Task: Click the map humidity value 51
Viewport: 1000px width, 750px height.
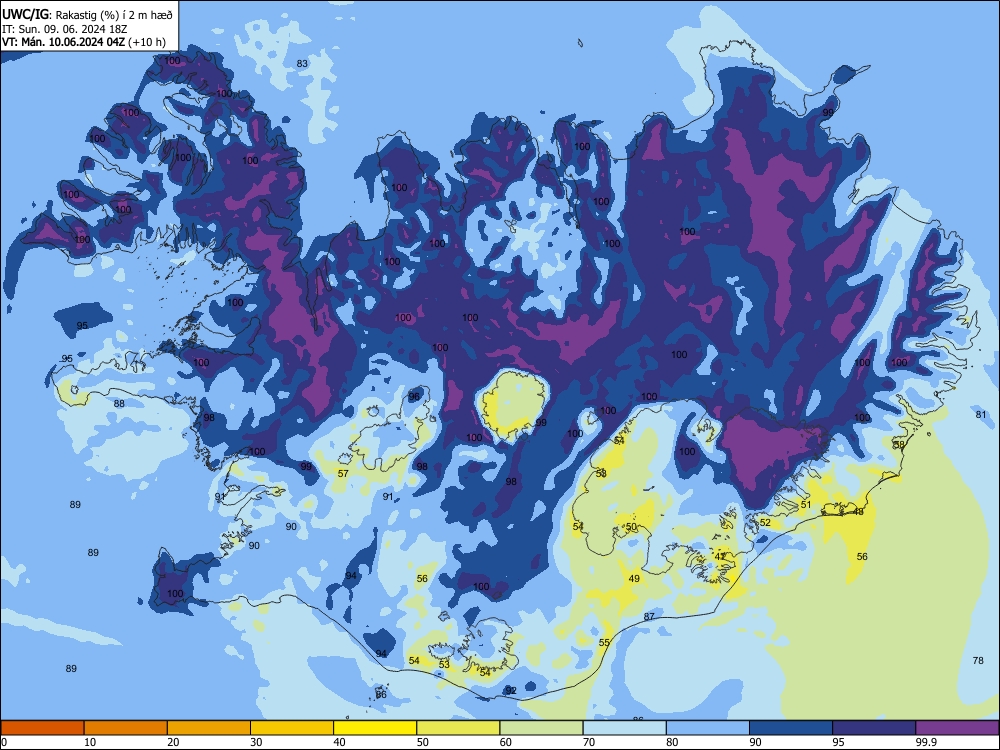Action: [x=806, y=504]
